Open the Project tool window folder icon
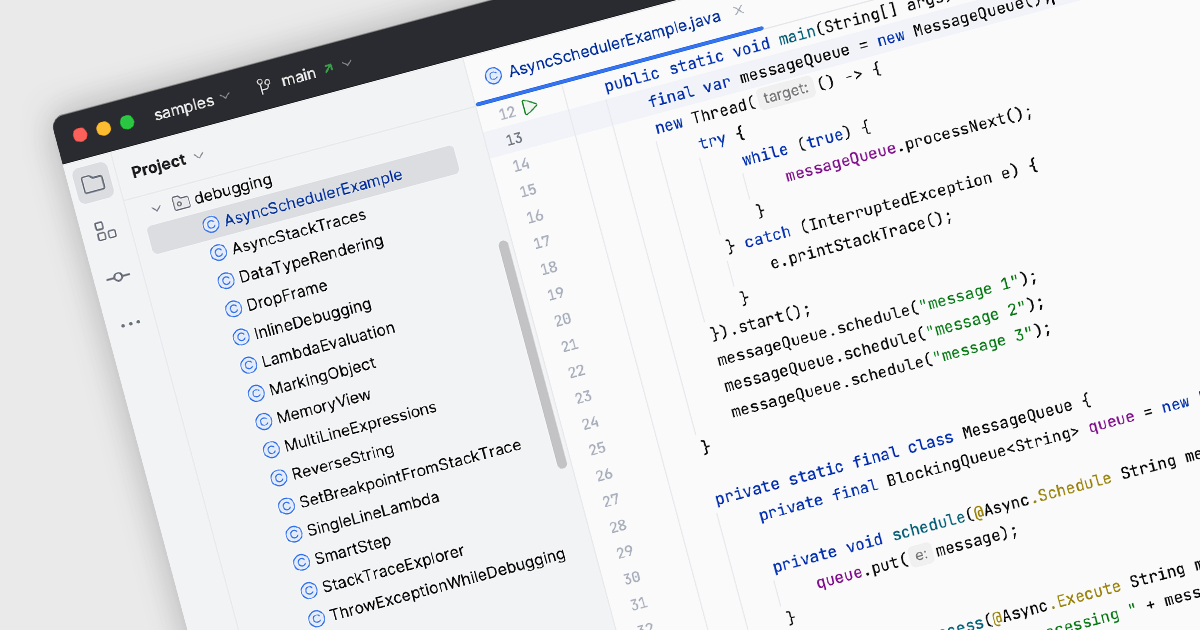This screenshot has width=1200, height=630. click(93, 183)
